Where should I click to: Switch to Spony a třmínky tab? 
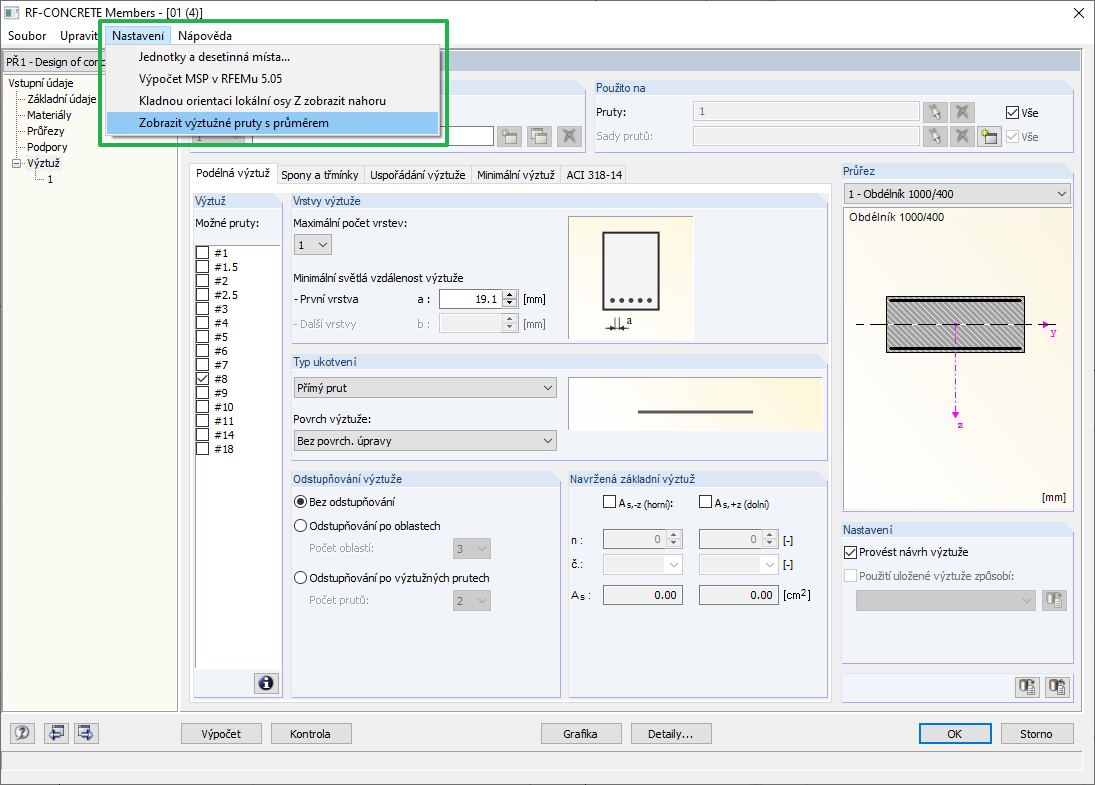coord(320,175)
